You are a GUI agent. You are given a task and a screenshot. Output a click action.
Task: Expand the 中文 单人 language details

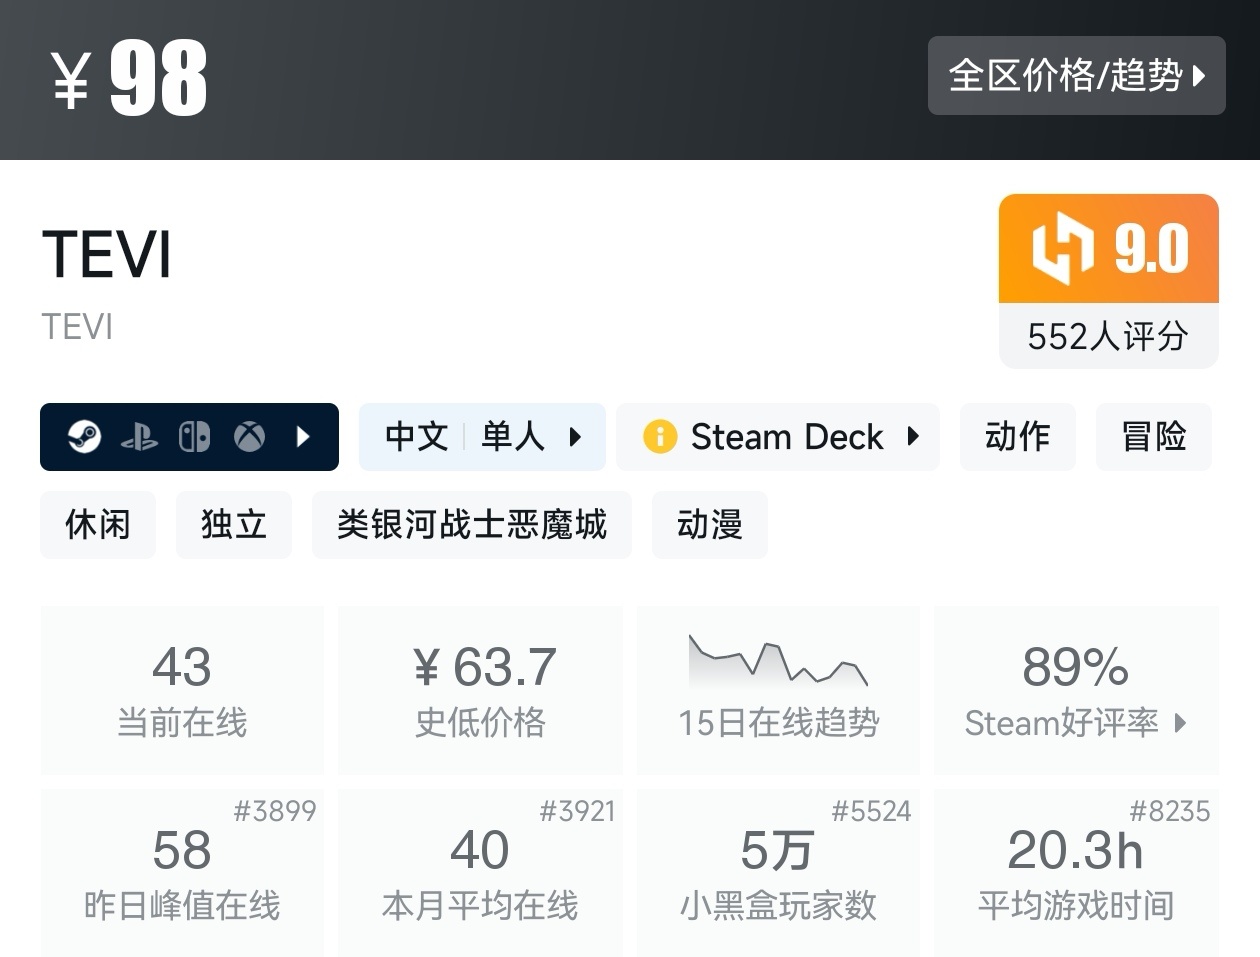575,437
